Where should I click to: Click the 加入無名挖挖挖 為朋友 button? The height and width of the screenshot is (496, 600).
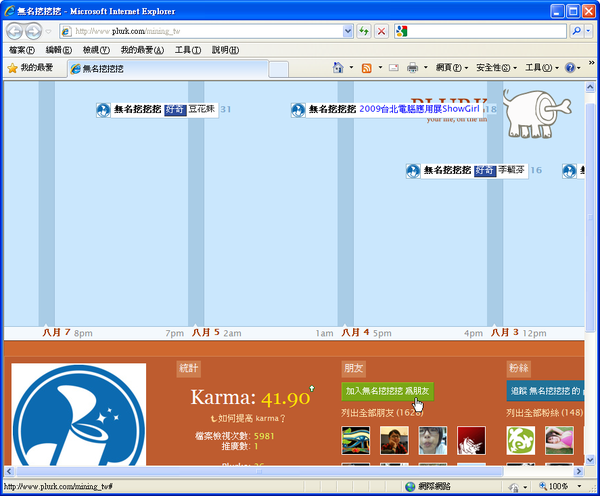click(x=388, y=391)
